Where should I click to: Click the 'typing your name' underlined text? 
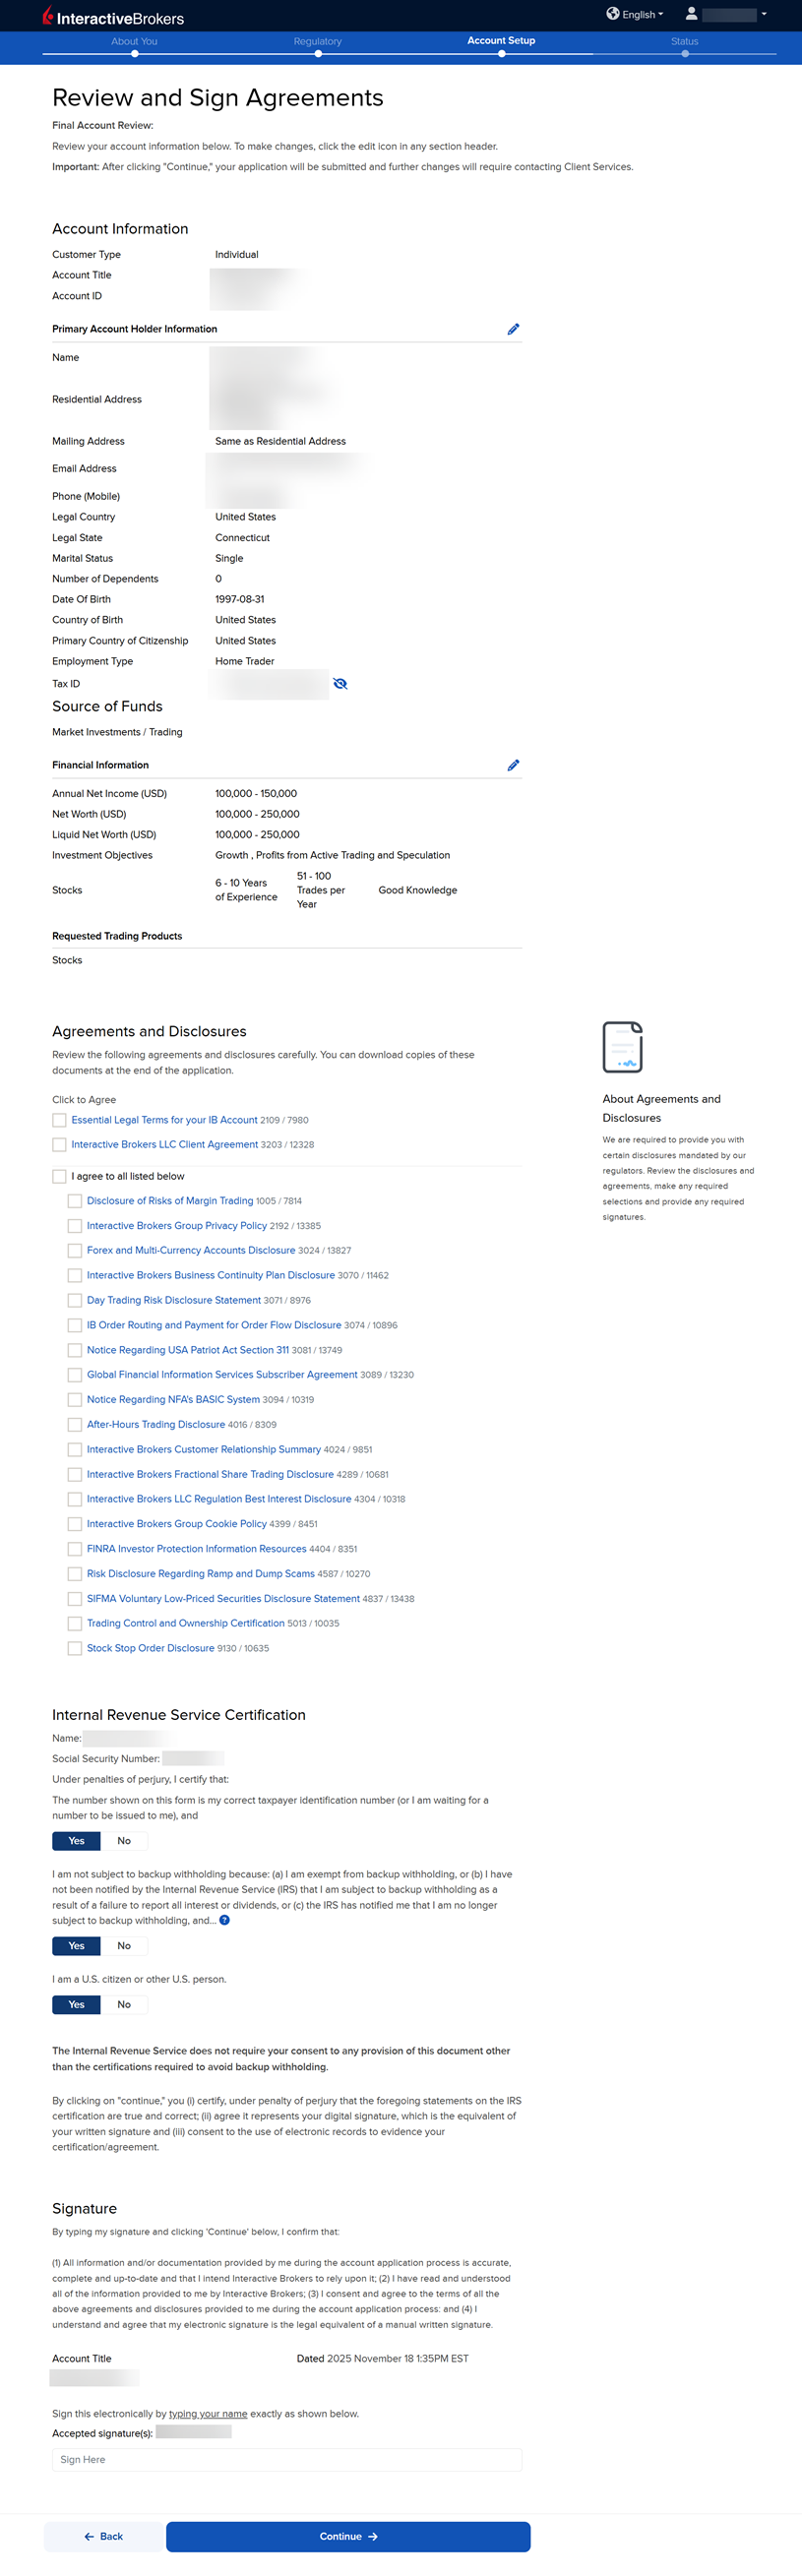[208, 2414]
